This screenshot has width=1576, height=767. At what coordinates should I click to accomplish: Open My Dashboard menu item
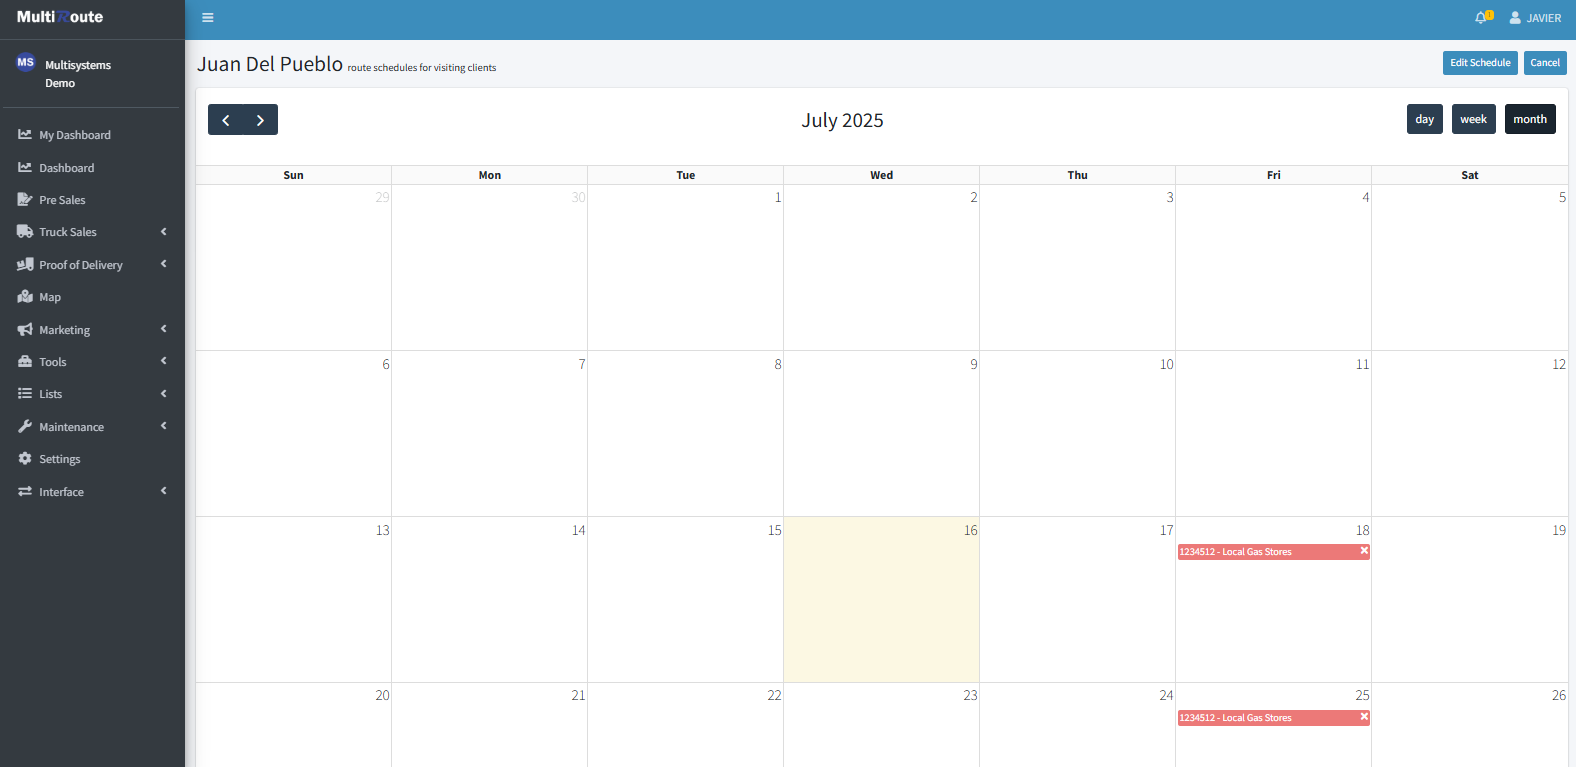pos(74,135)
